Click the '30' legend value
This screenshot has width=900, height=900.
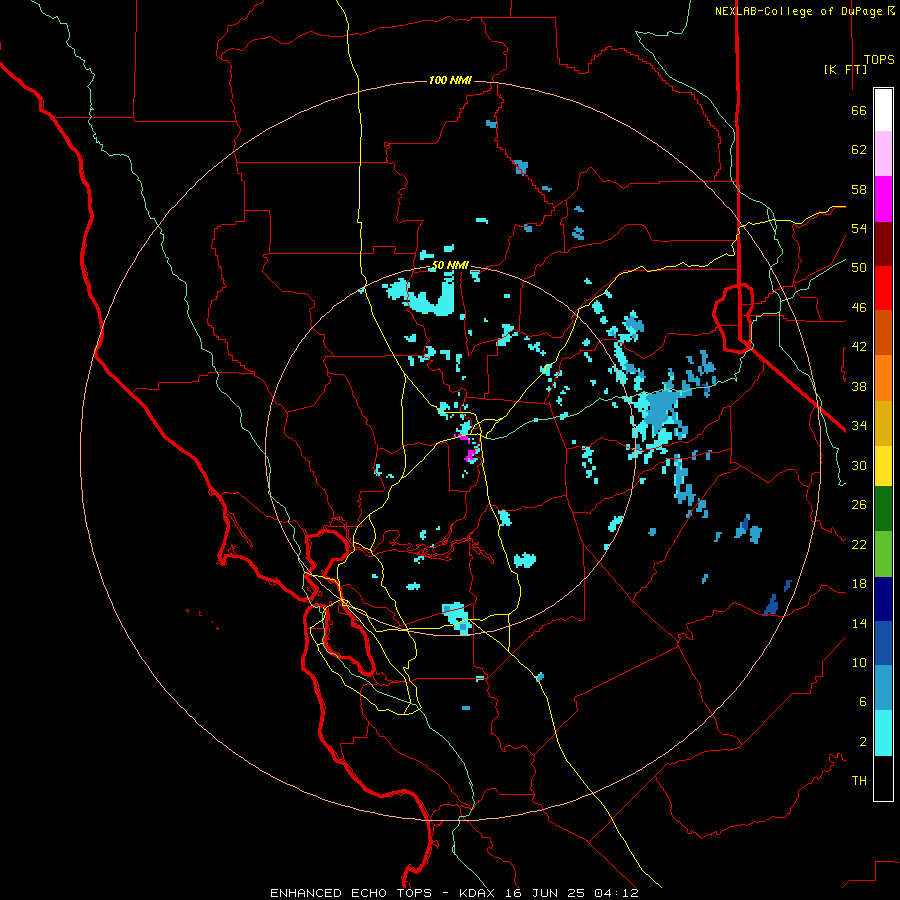(859, 465)
